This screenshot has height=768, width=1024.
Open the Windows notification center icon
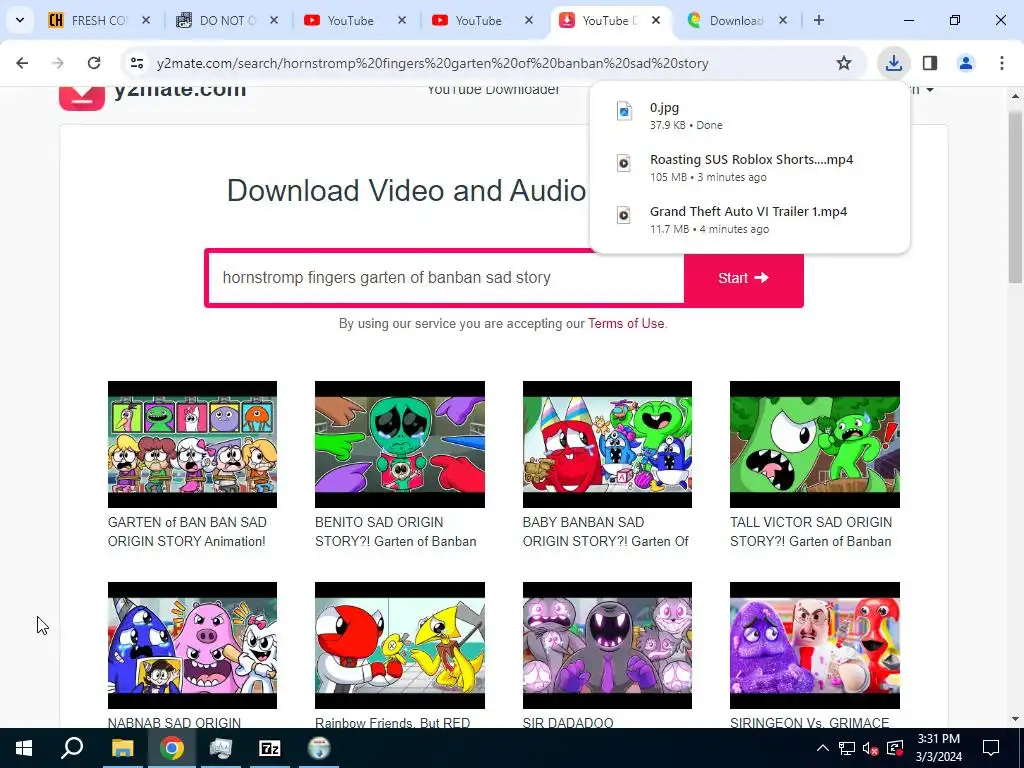991,748
